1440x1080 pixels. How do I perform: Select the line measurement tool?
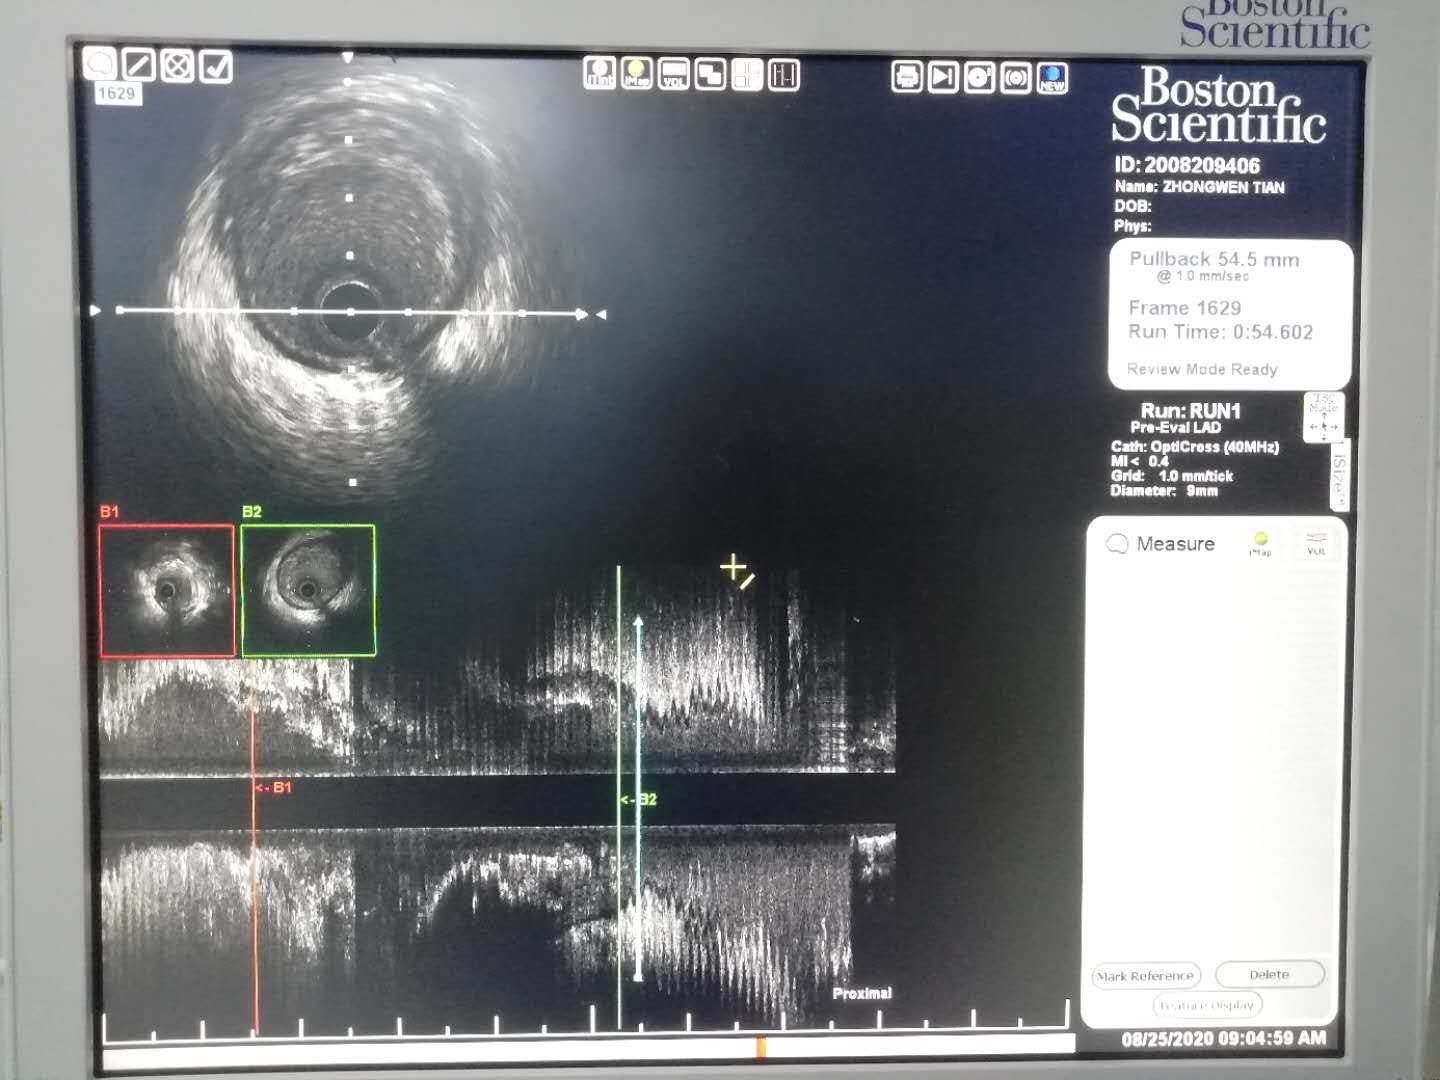click(x=139, y=66)
